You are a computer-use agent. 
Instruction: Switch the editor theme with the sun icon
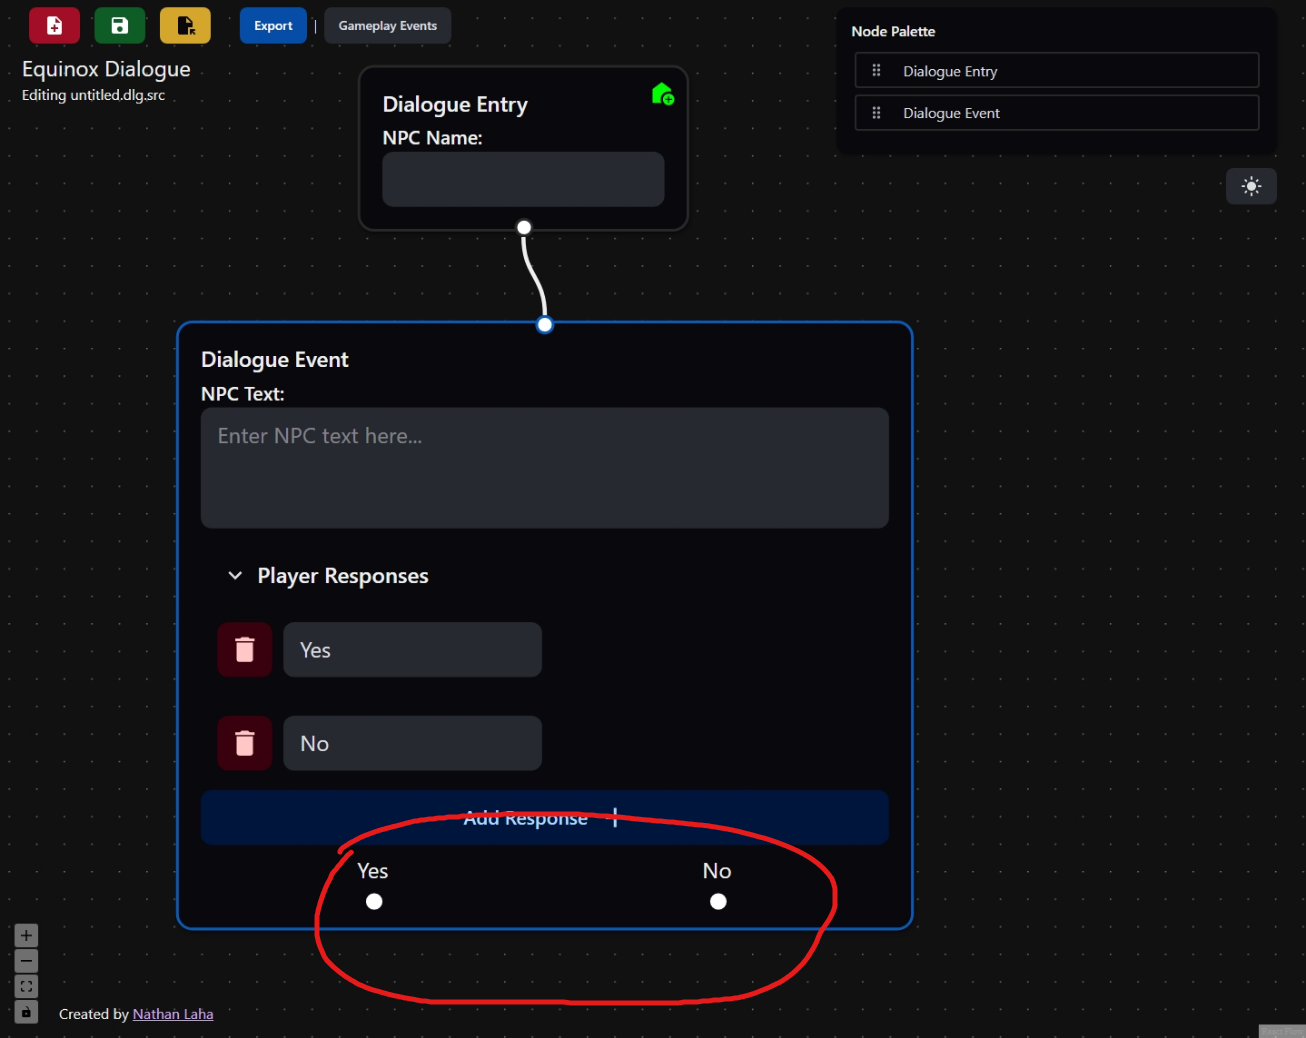pyautogui.click(x=1251, y=186)
